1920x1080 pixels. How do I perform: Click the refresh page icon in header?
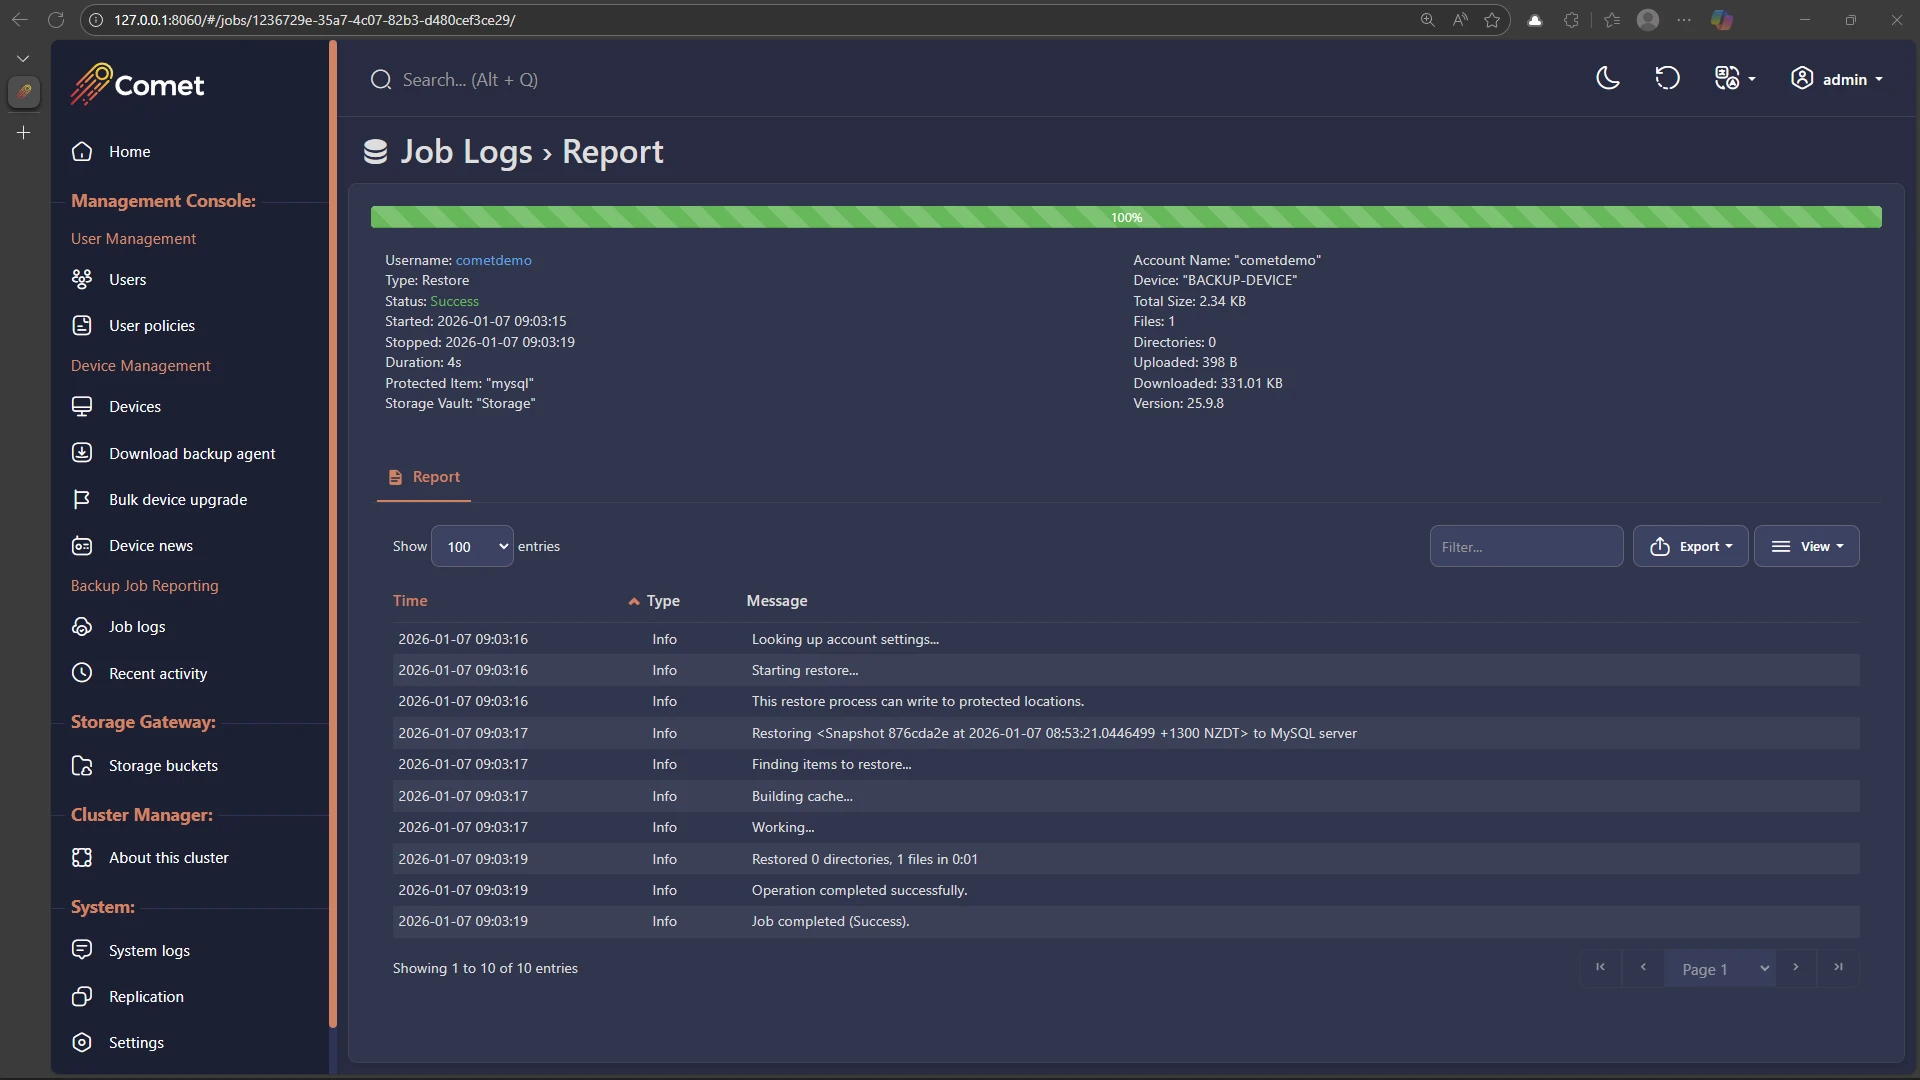[1667, 78]
